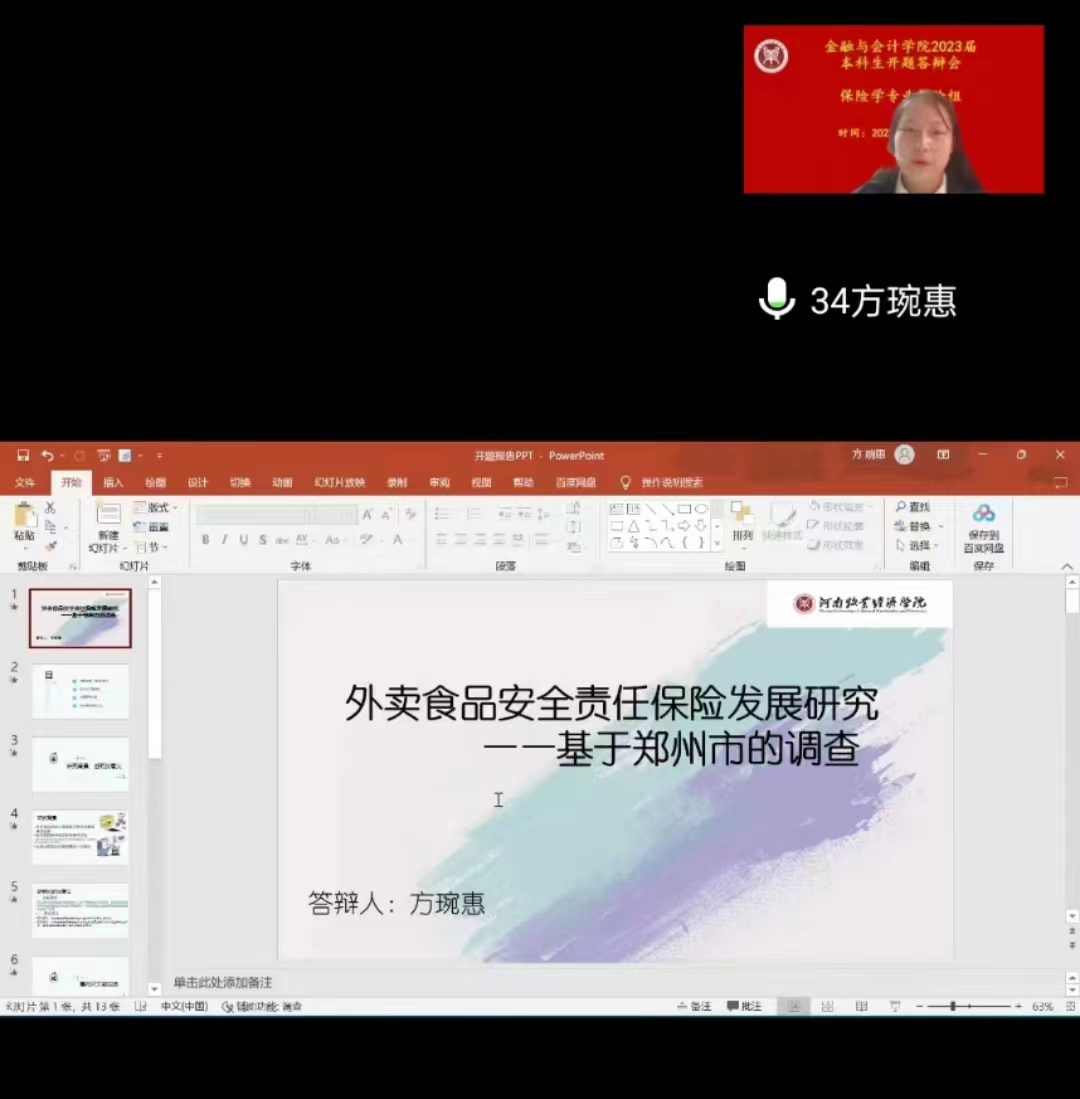1080x1099 pixels.
Task: Click the Undo arrow in title bar
Action: pos(46,456)
